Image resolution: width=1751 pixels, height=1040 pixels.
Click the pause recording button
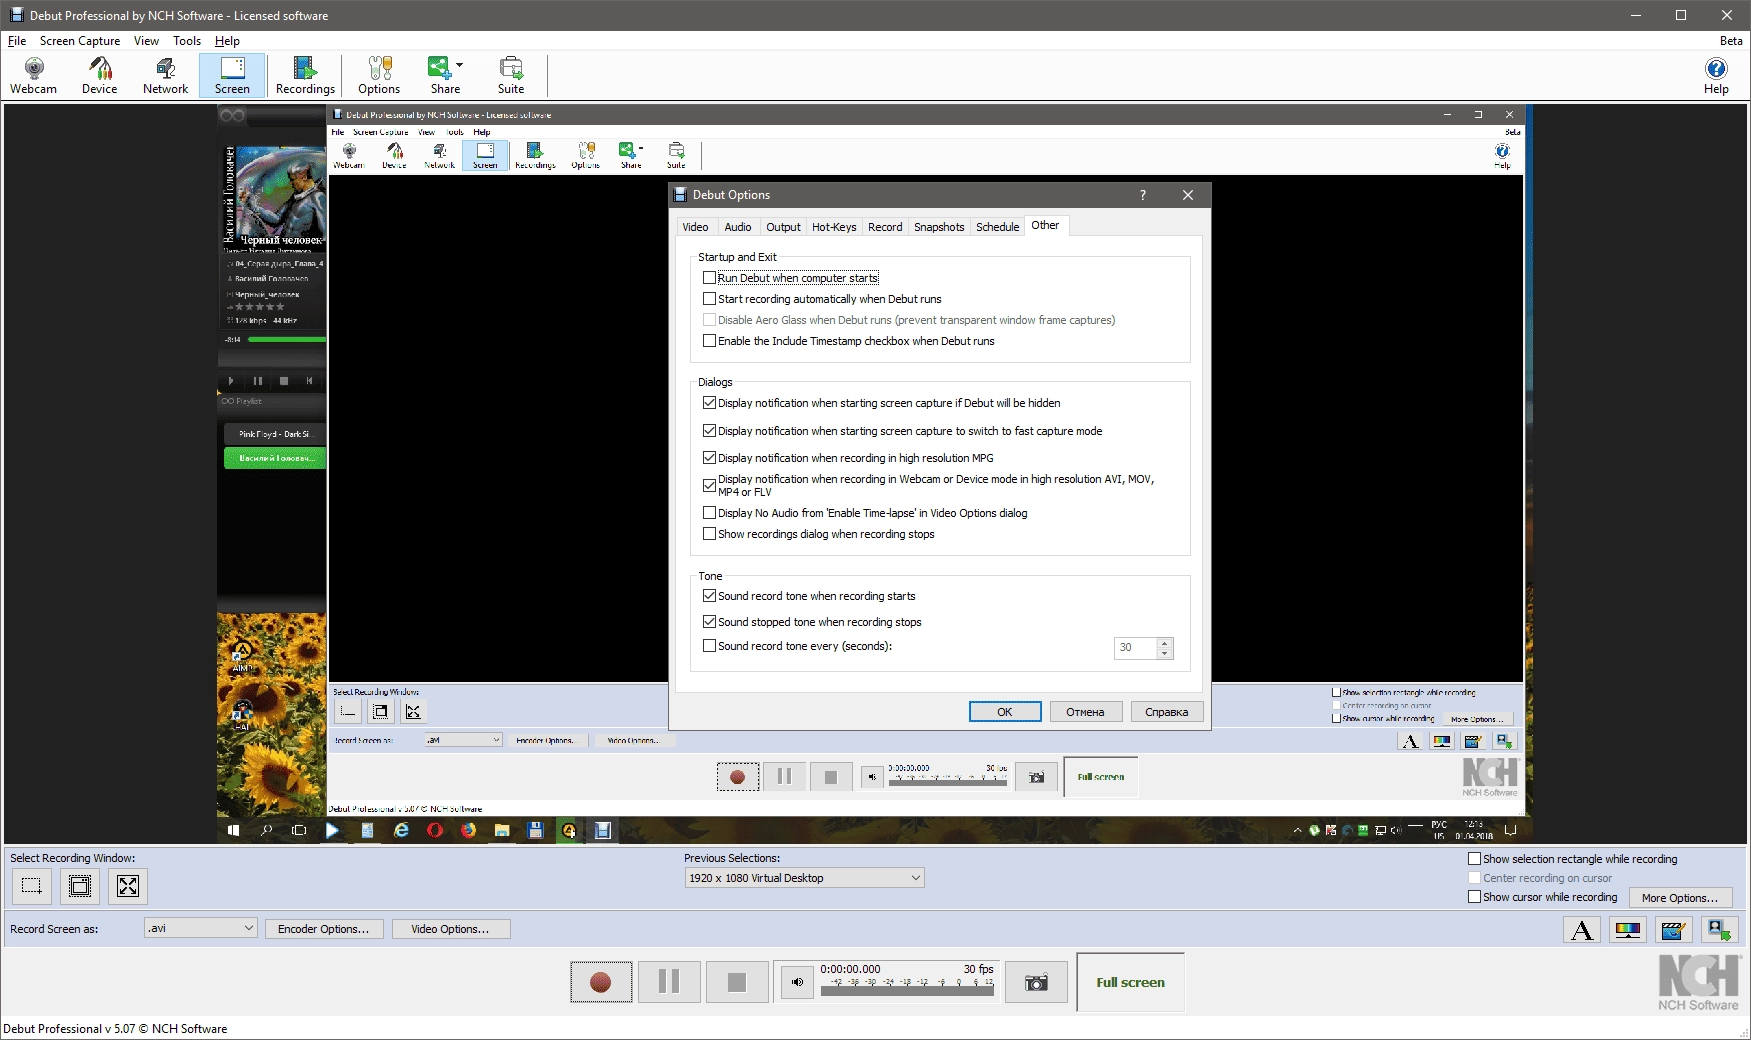[669, 982]
